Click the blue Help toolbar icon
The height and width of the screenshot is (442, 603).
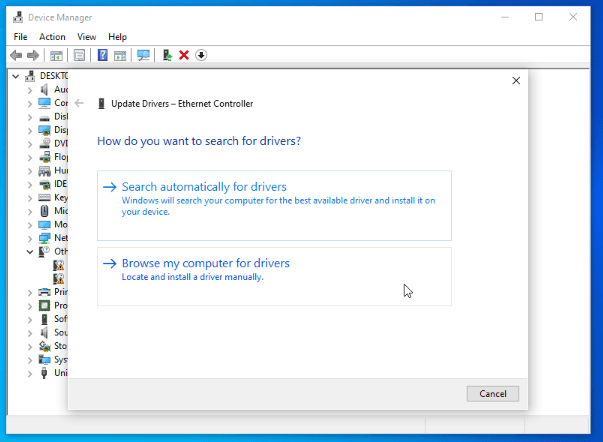[102, 55]
